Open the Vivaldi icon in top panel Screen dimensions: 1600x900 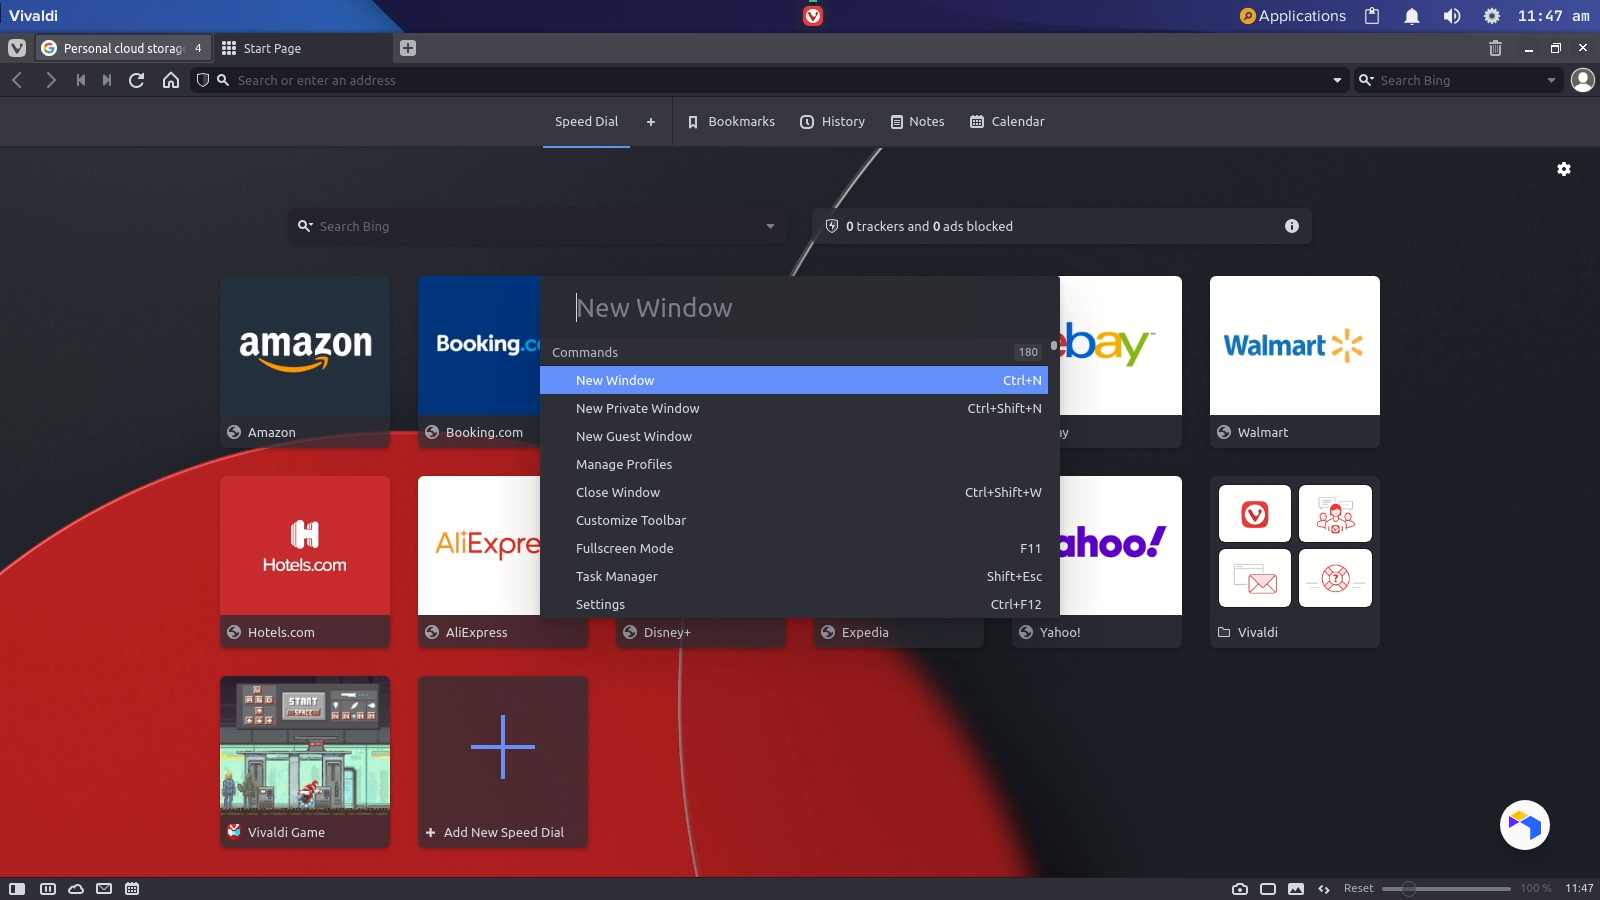point(813,16)
